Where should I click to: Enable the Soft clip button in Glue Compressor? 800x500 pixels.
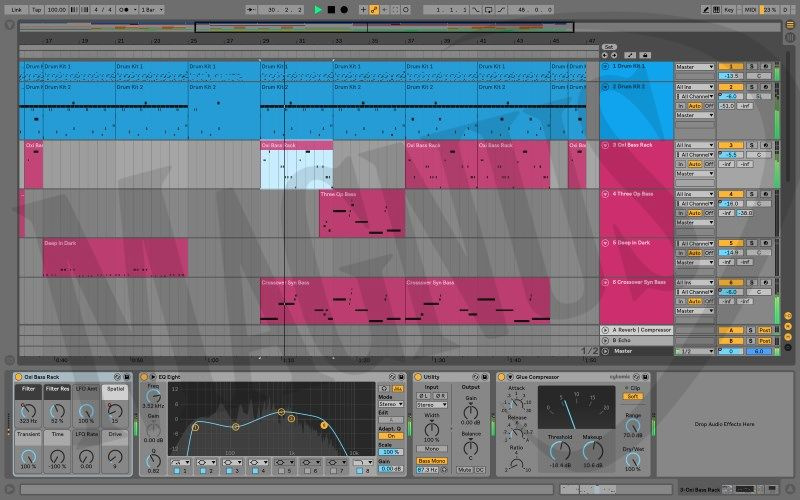[634, 396]
